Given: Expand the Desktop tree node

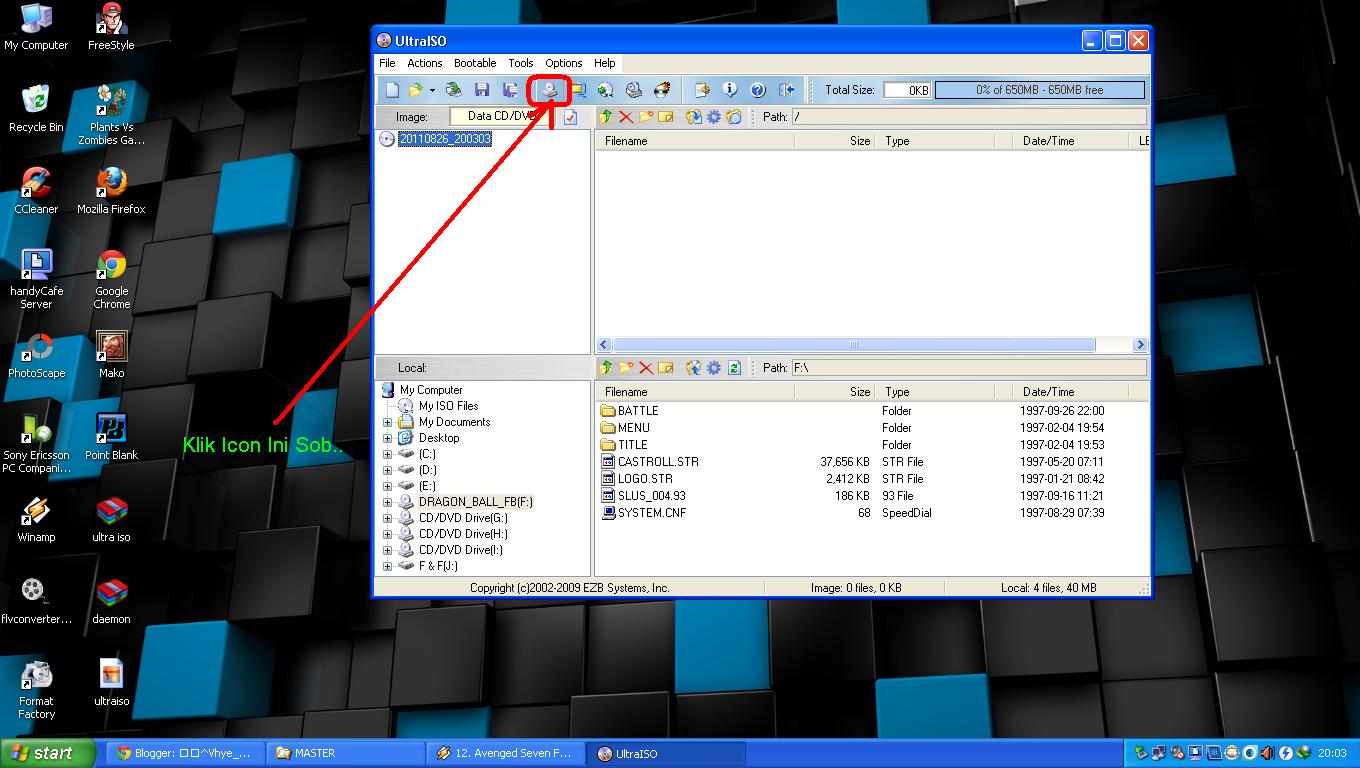Looking at the screenshot, I should (x=388, y=438).
